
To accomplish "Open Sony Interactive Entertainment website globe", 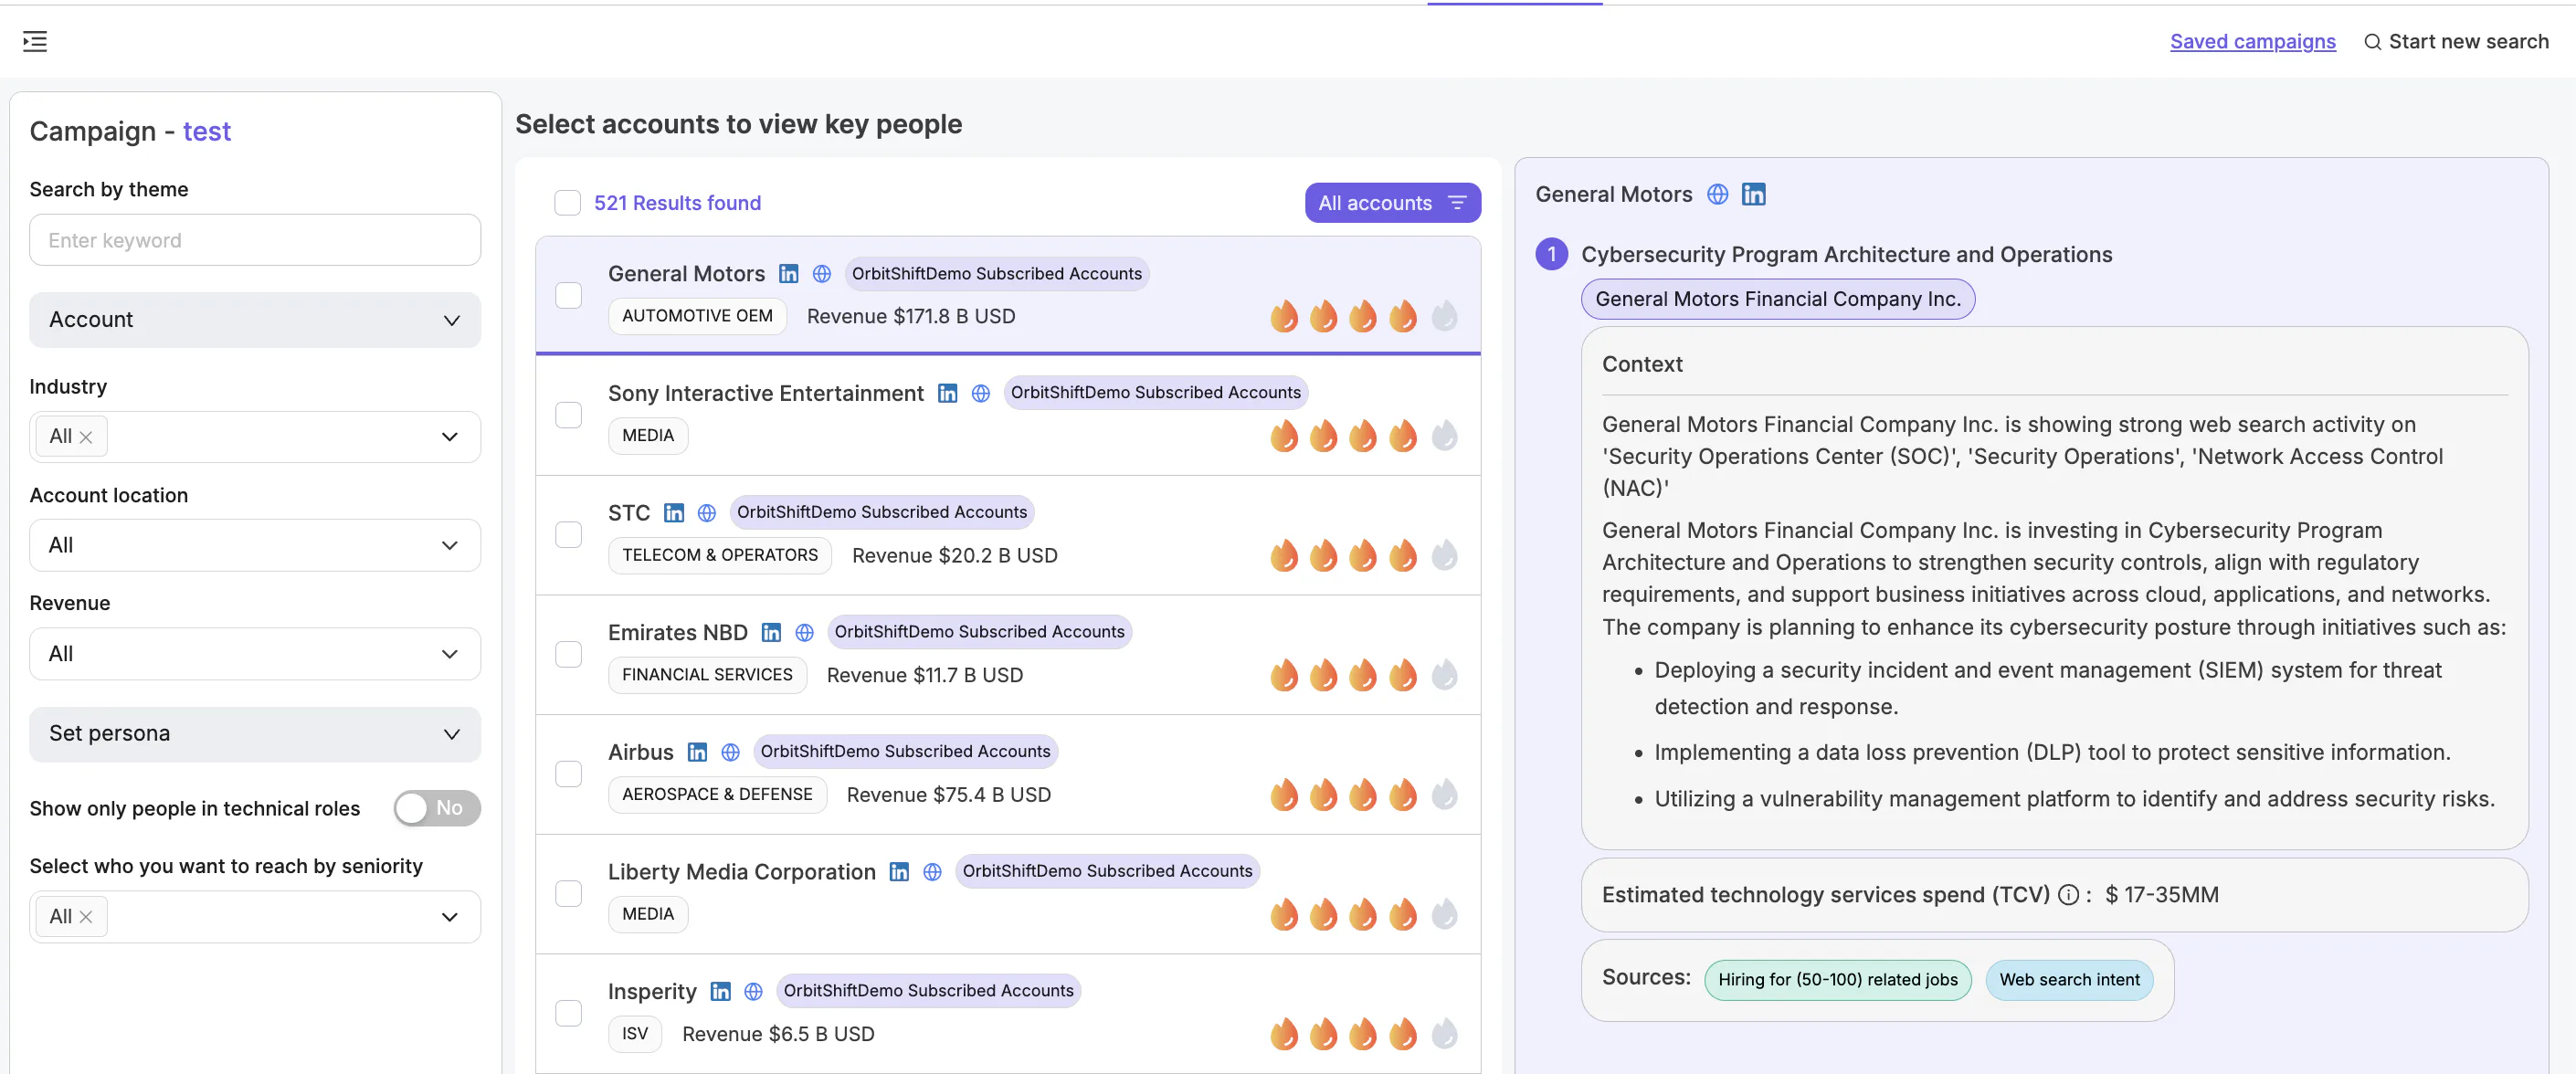I will click(981, 393).
